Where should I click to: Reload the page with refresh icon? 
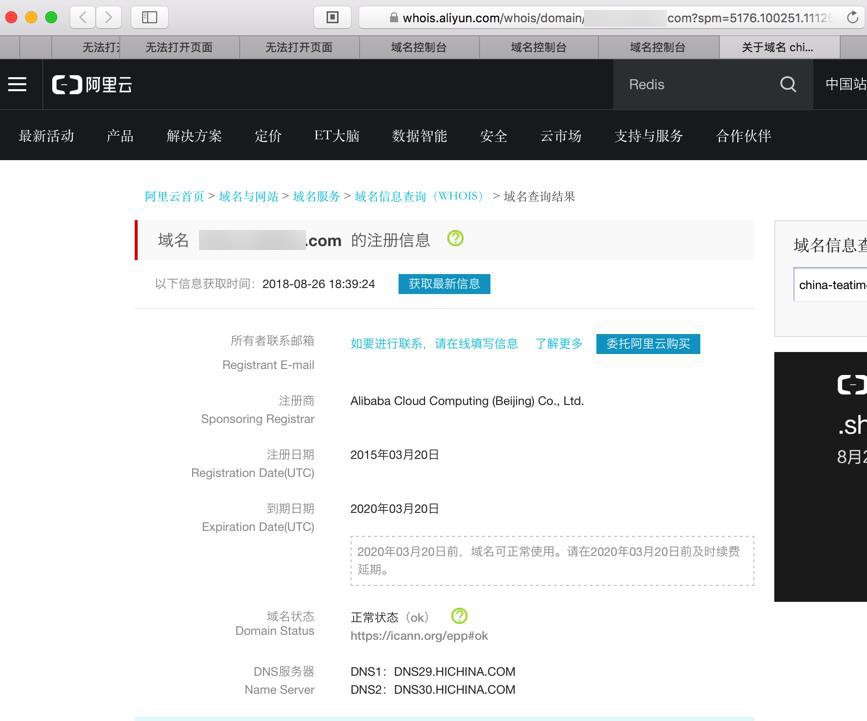tap(852, 18)
